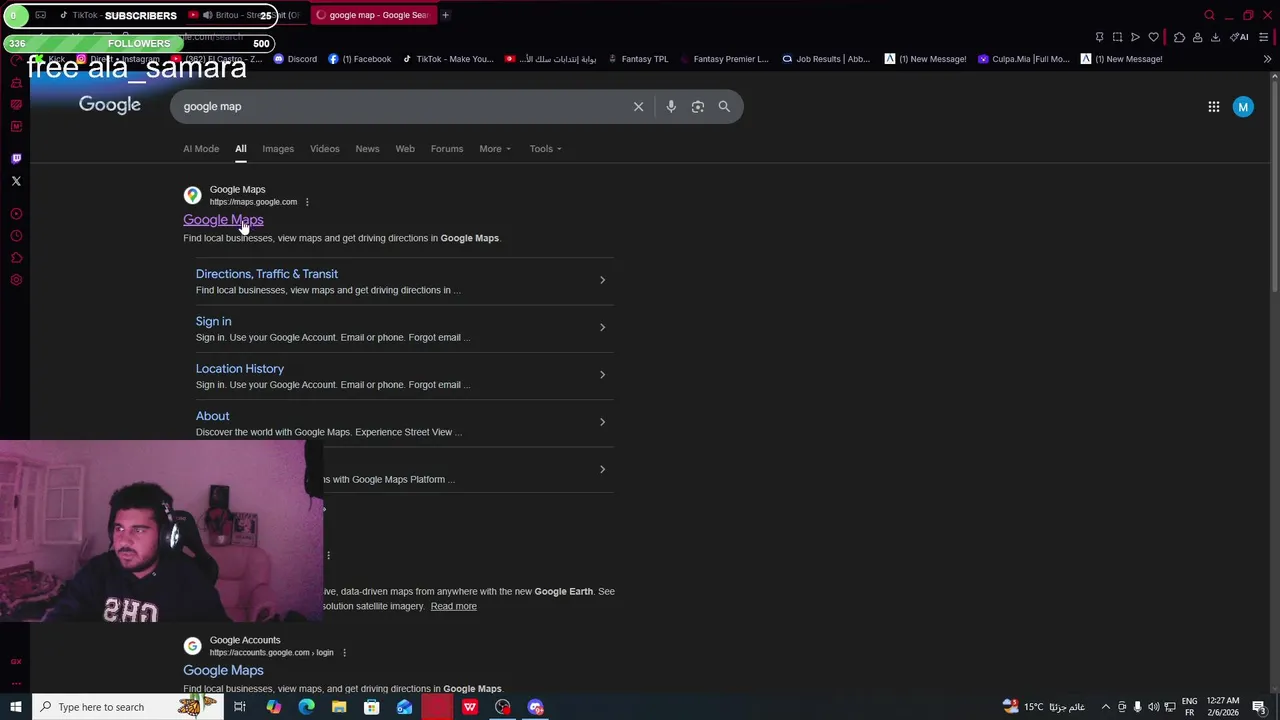The width and height of the screenshot is (1280, 720).
Task: Expand the Location History chevron
Action: coord(602,374)
